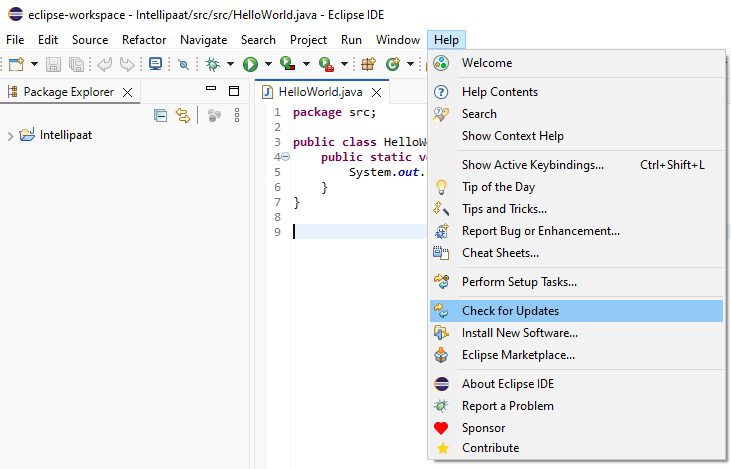Image resolution: width=731 pixels, height=469 pixels.
Task: Click the Eclipse logo in title bar
Action: 15,14
